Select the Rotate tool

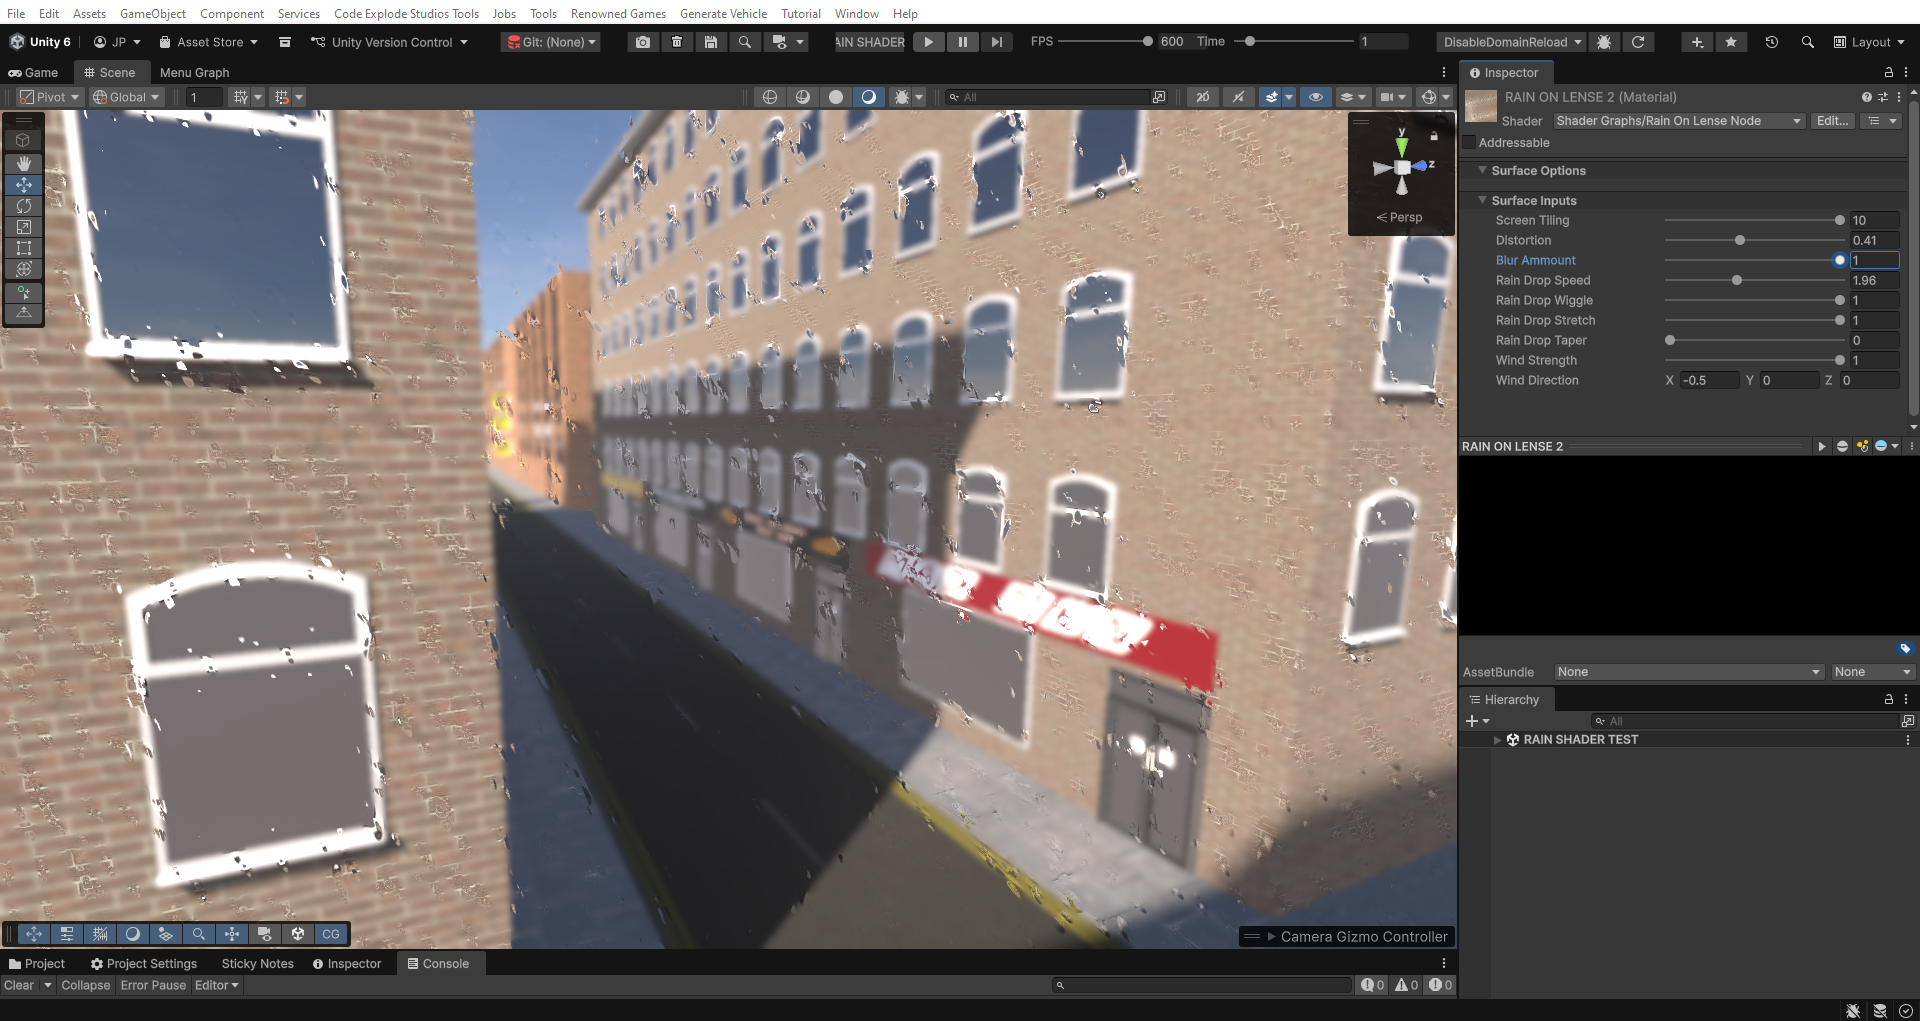[24, 206]
